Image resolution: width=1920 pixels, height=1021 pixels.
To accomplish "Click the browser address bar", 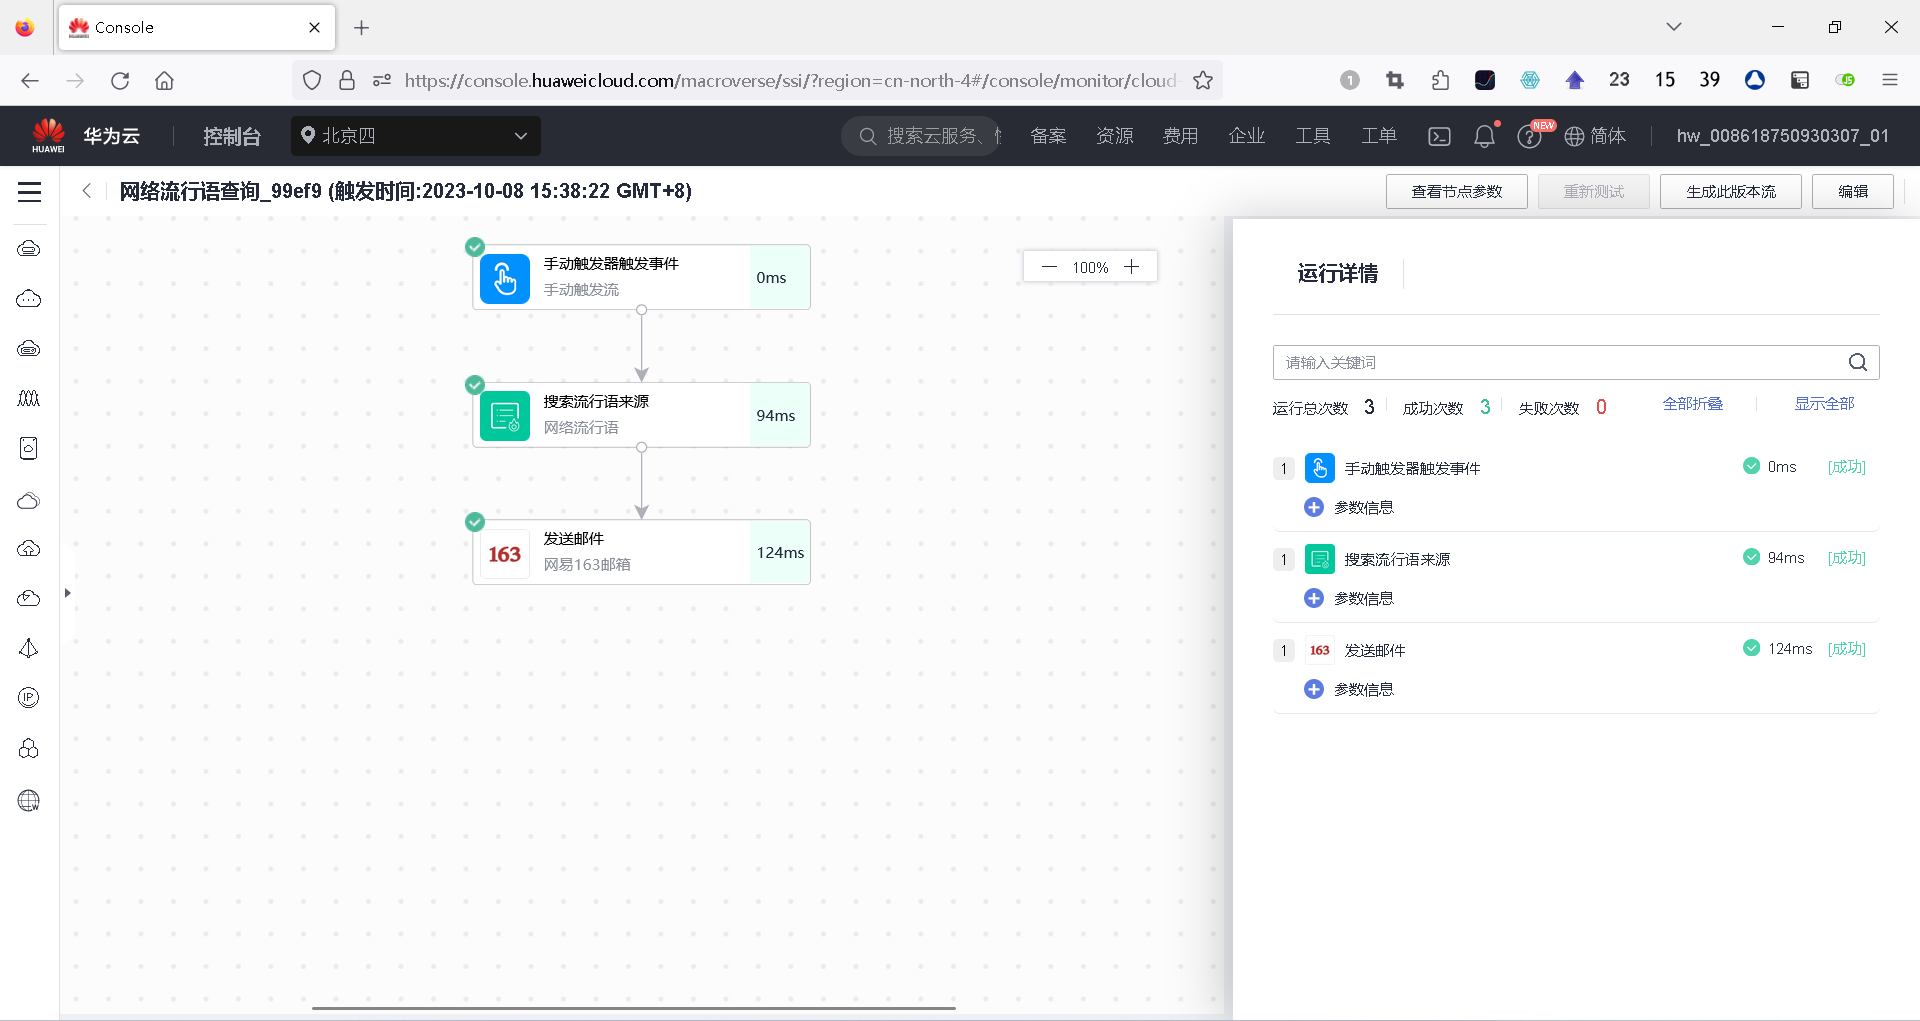I will coord(790,80).
